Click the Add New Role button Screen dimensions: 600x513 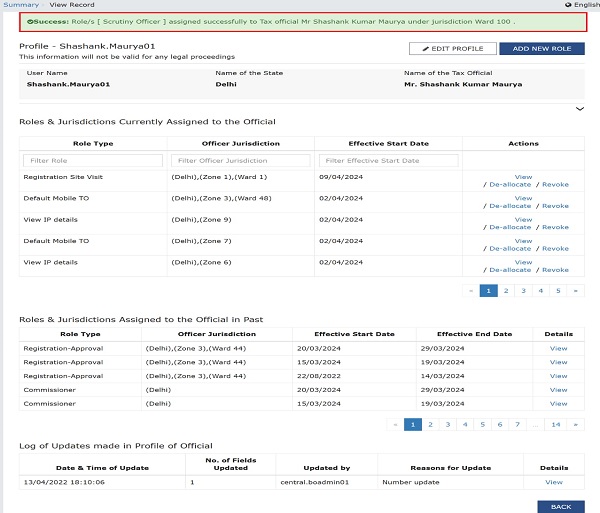(542, 49)
